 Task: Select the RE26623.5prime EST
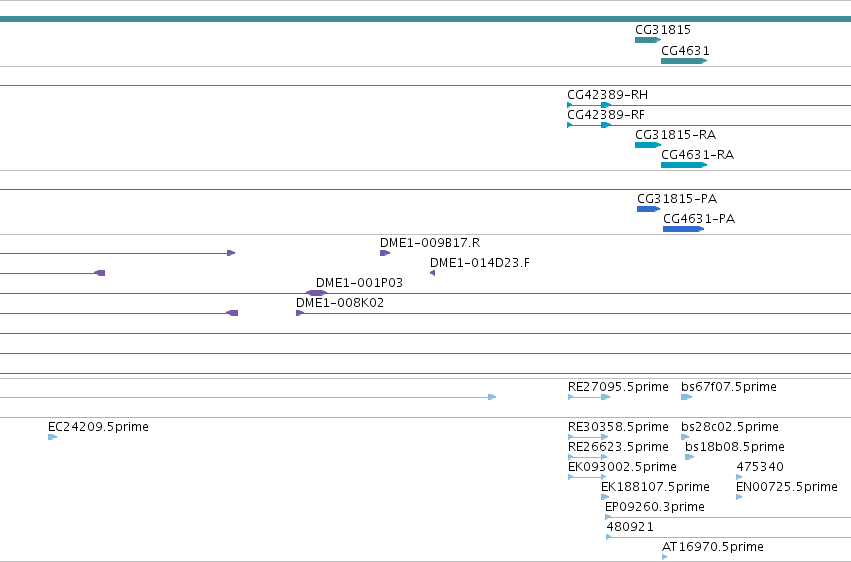(x=618, y=447)
